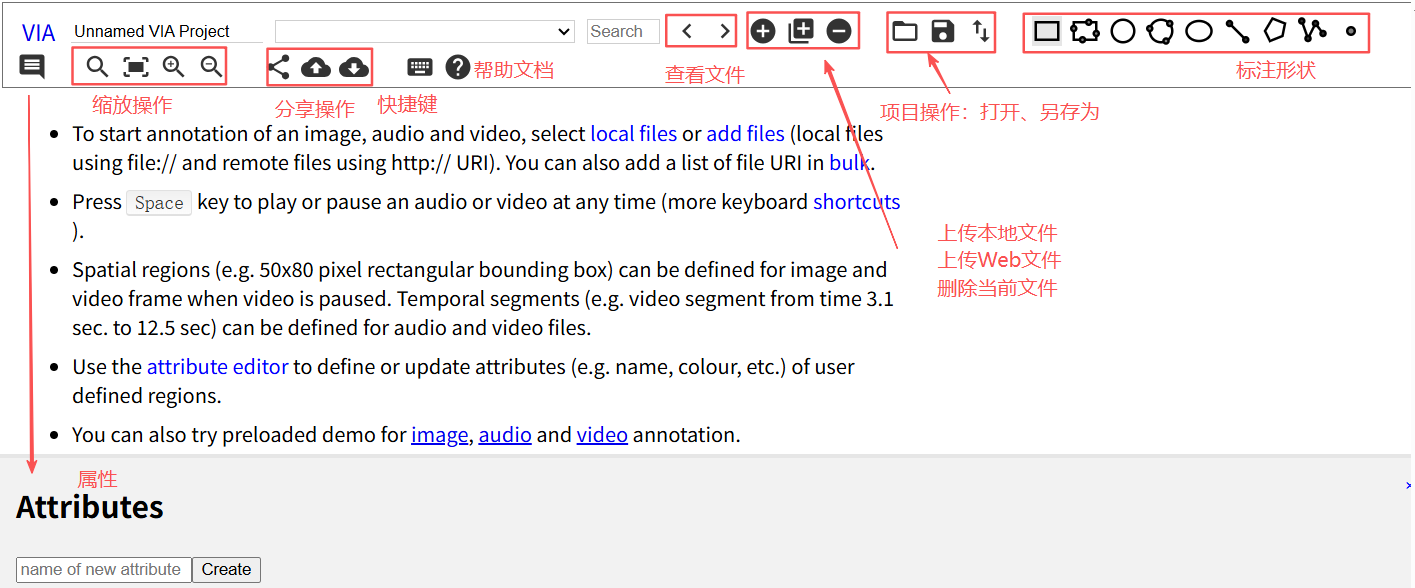
Task: Open the add files link
Action: pyautogui.click(x=746, y=134)
